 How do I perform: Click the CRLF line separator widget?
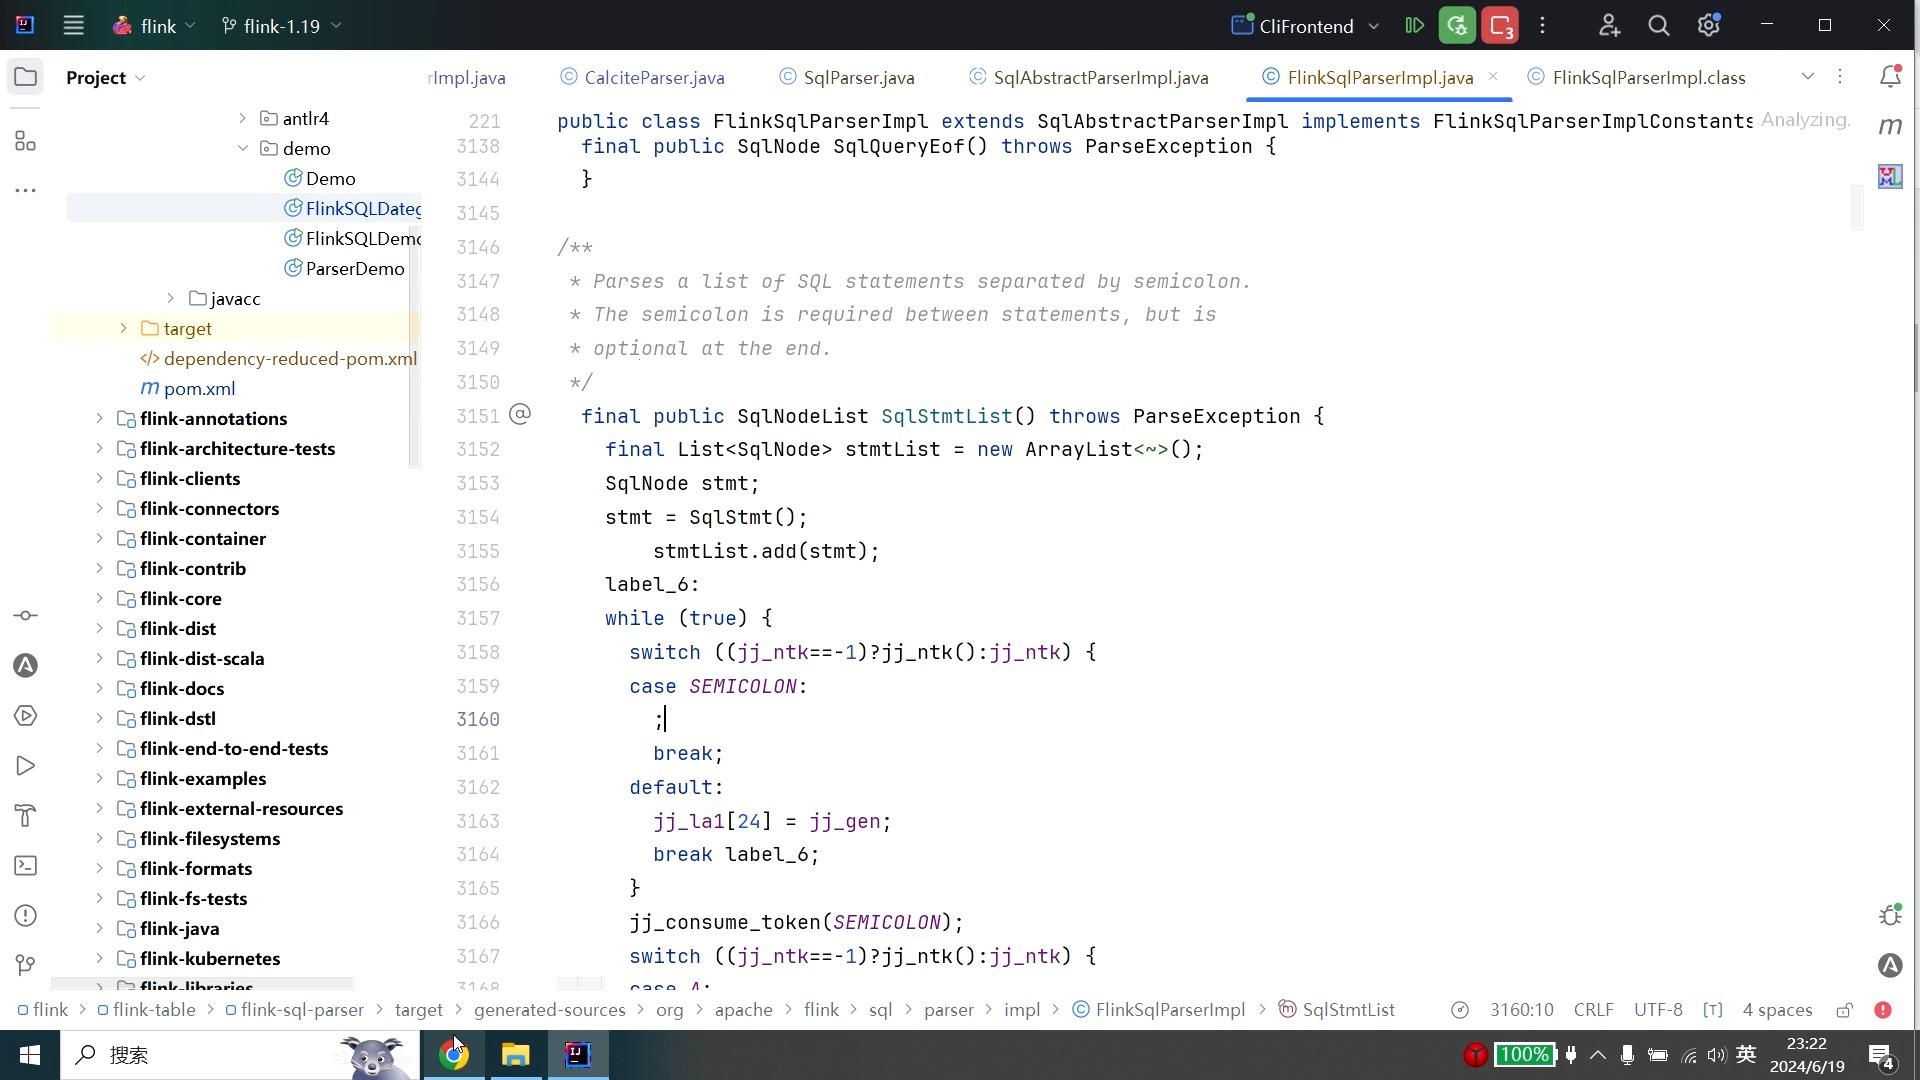point(1594,1010)
